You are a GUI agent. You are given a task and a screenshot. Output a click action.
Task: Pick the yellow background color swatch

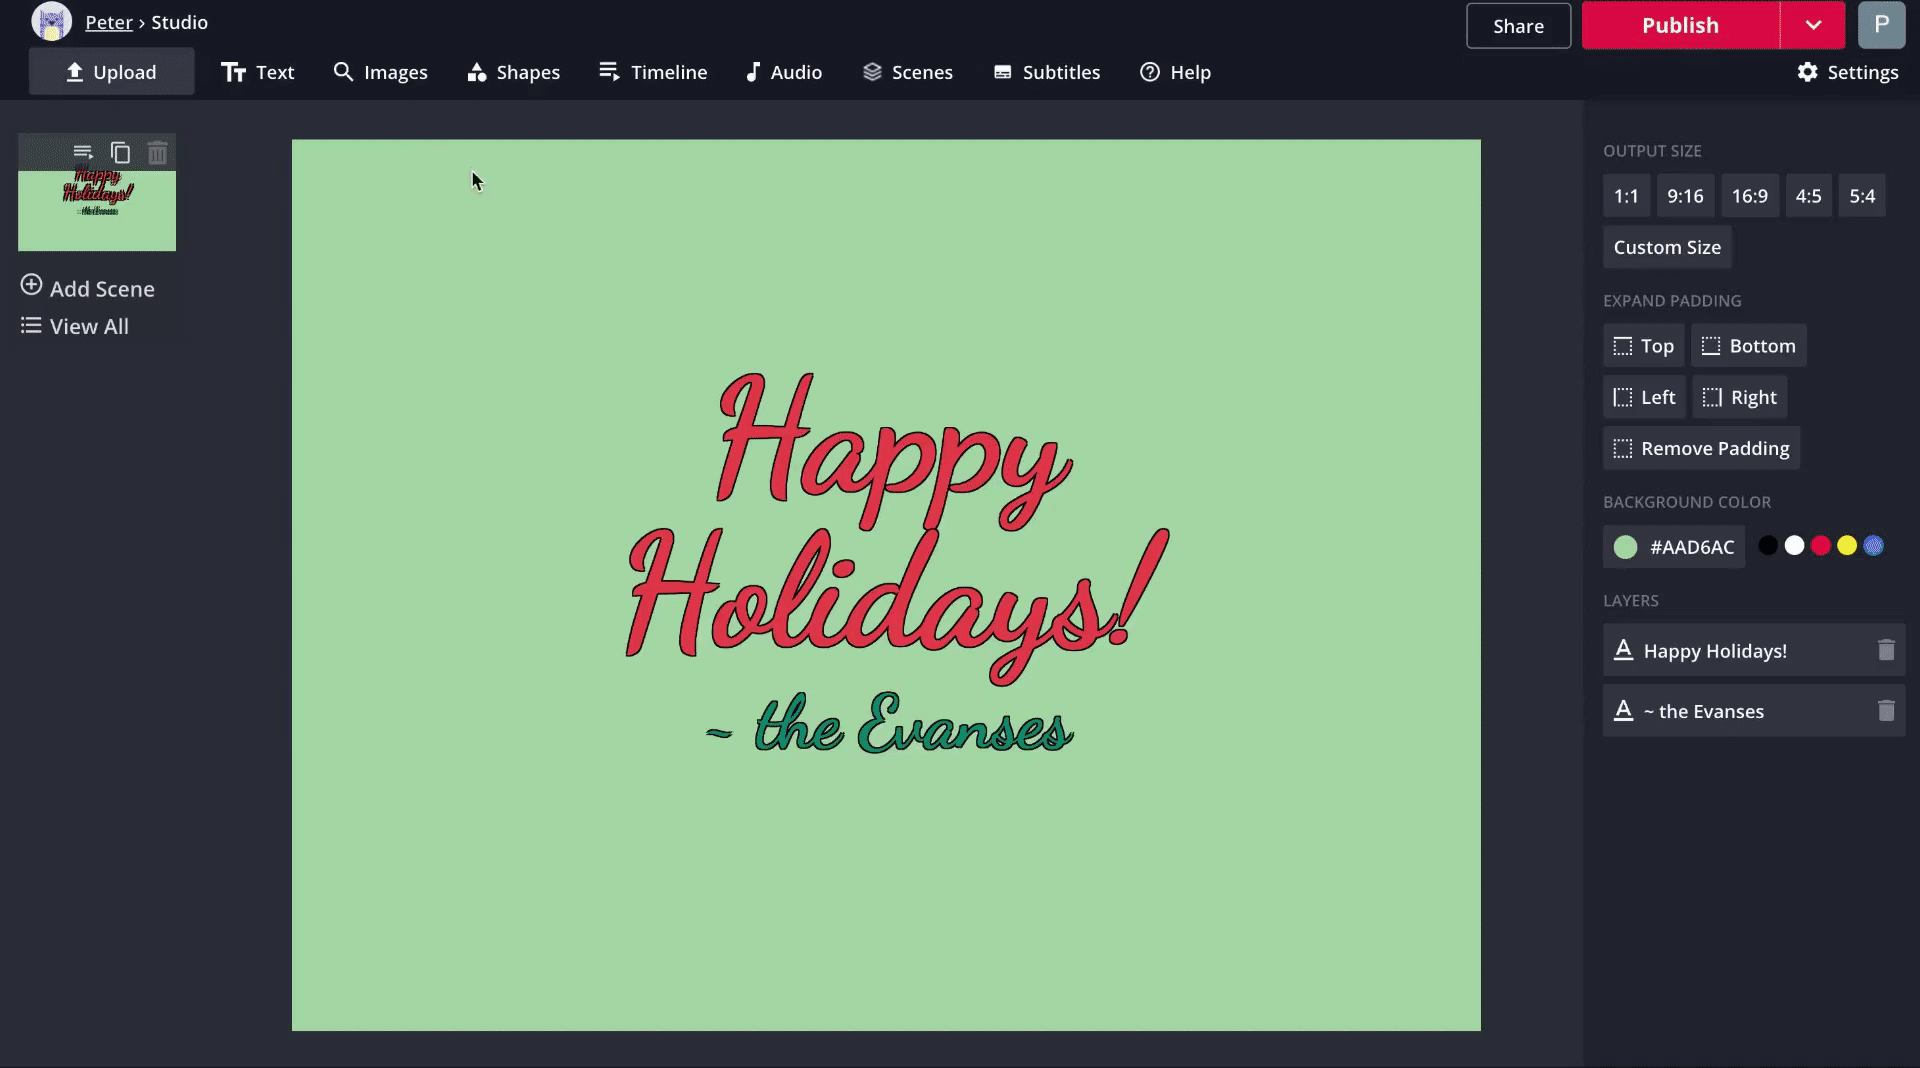click(1847, 546)
